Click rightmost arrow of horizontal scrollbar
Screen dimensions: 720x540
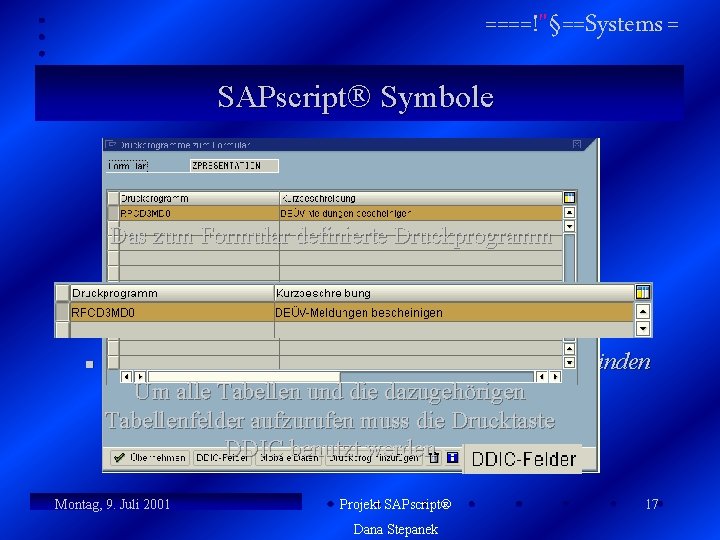(556, 377)
